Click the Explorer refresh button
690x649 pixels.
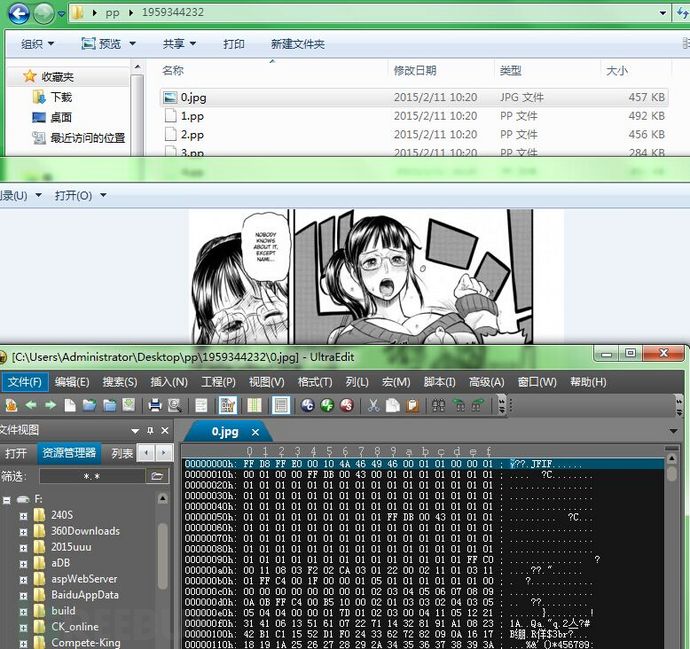(x=682, y=13)
